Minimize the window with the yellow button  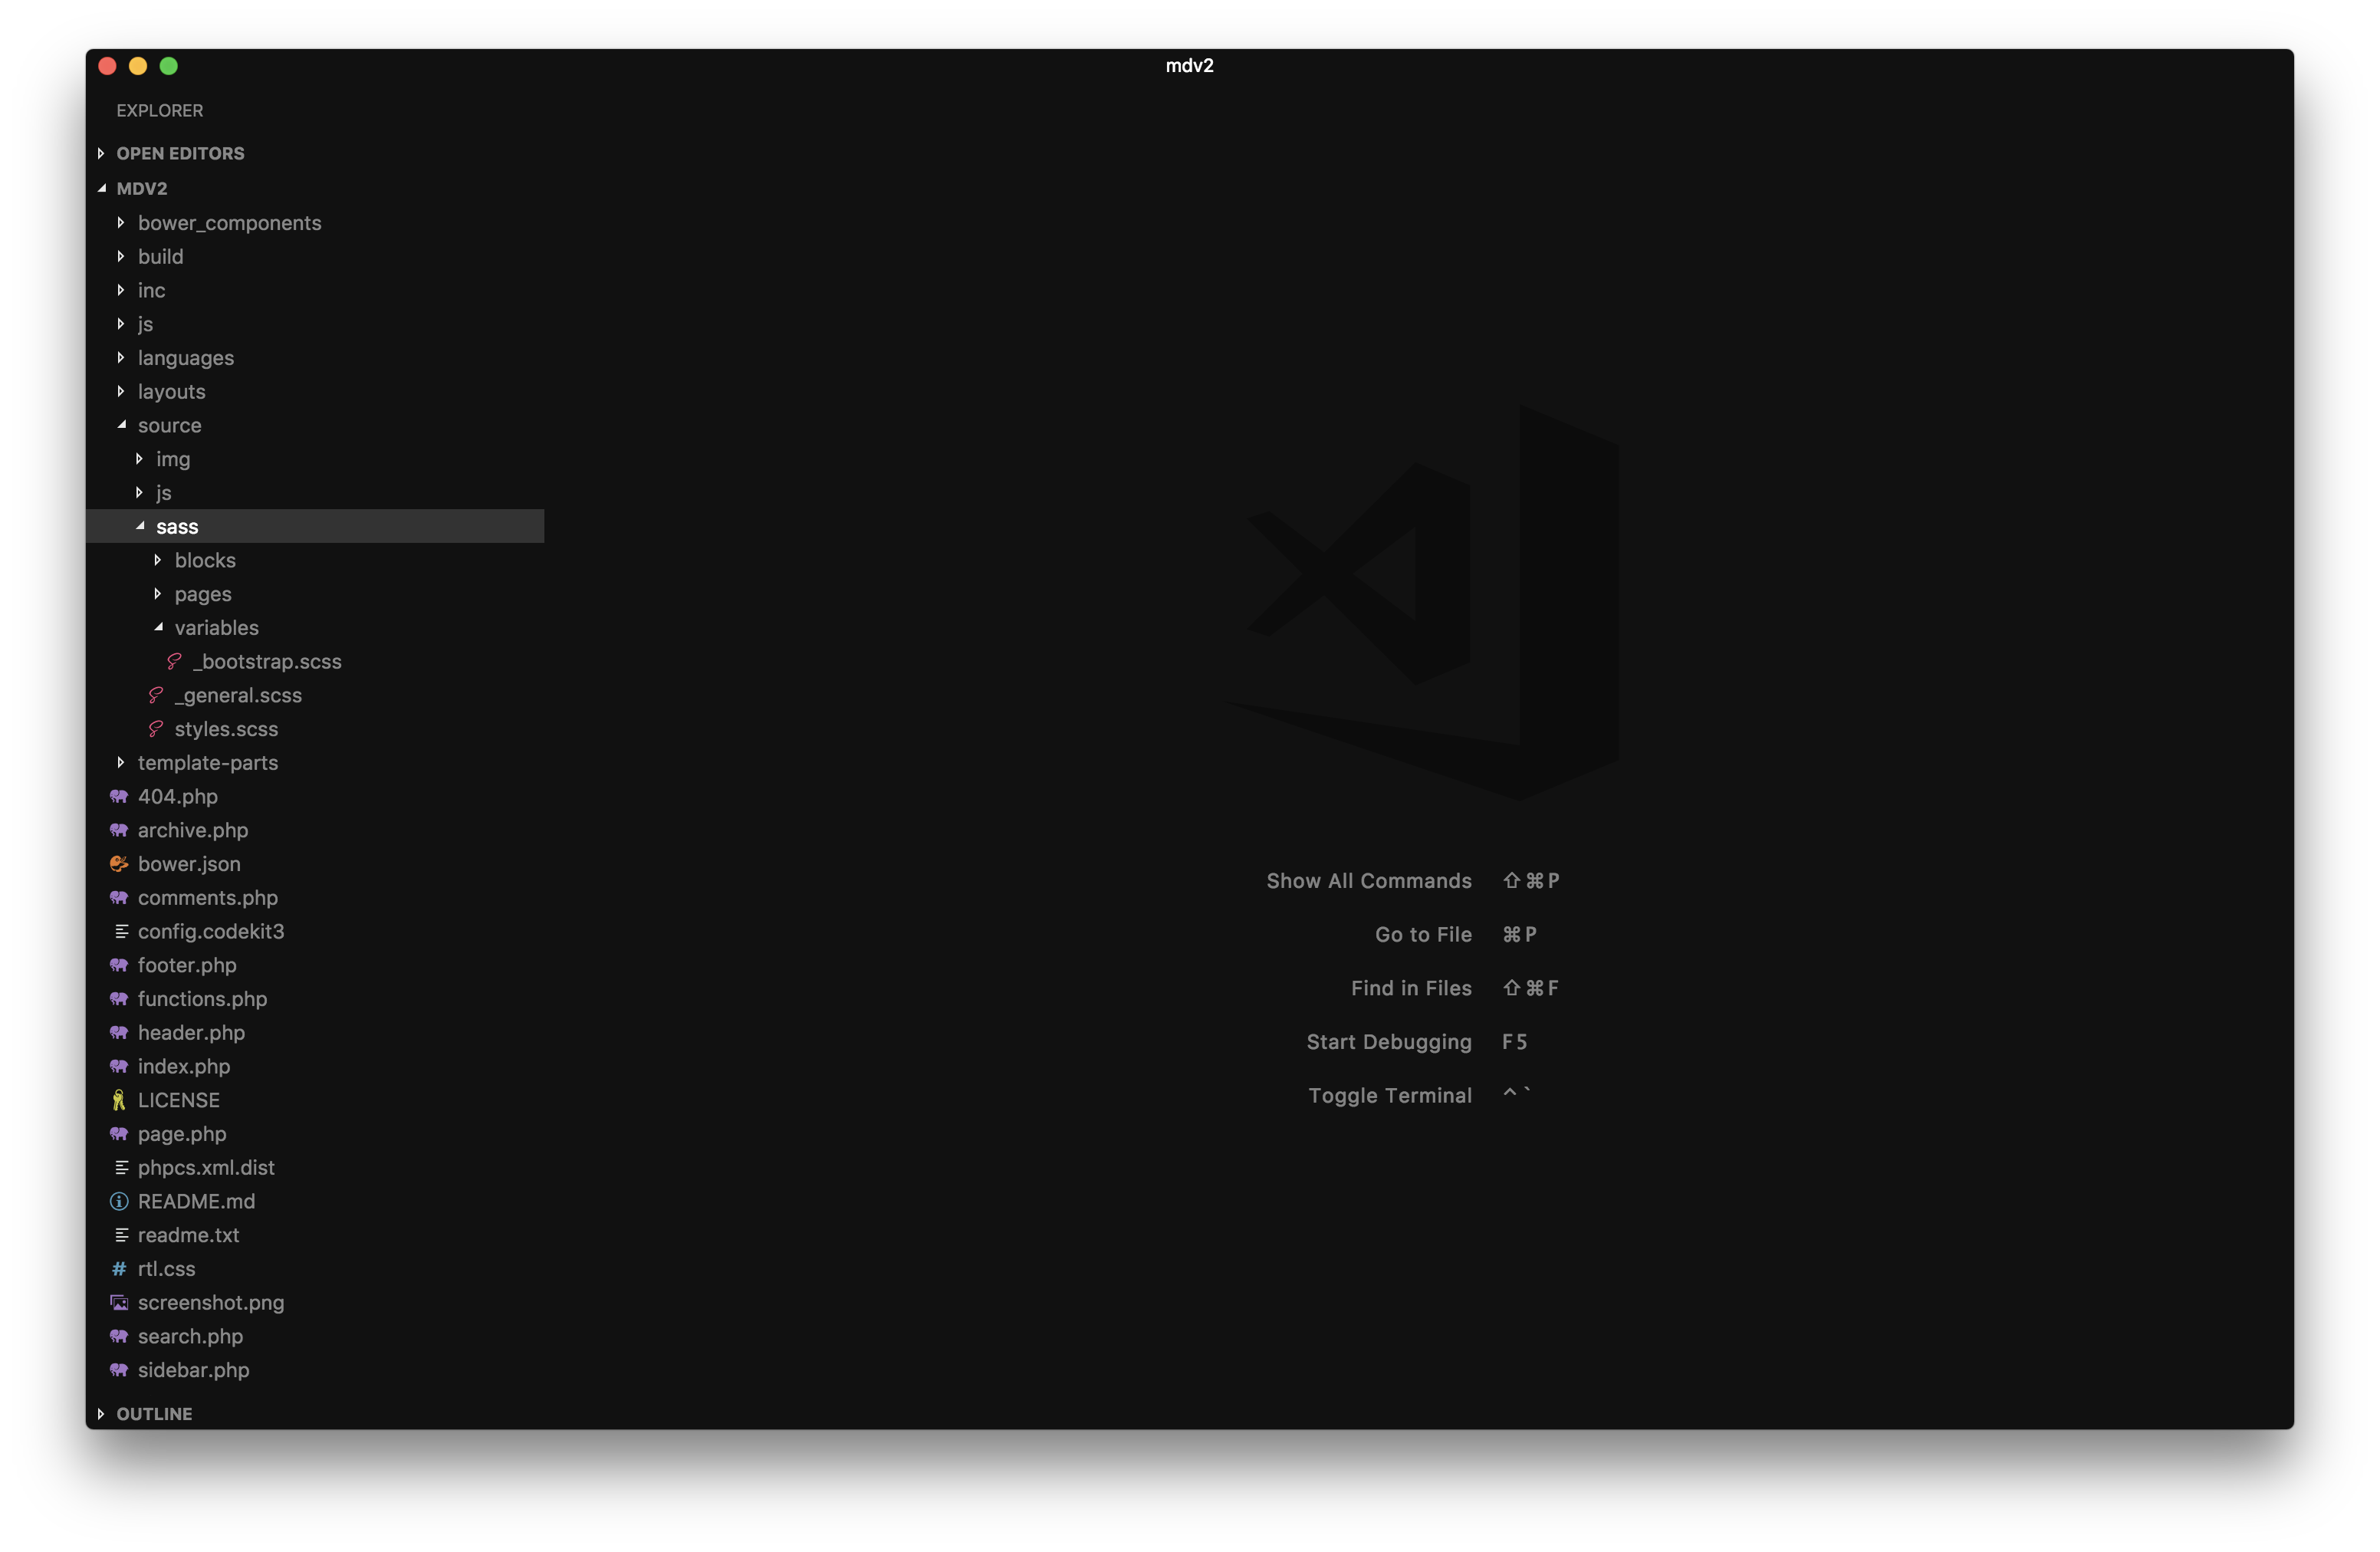tap(138, 66)
